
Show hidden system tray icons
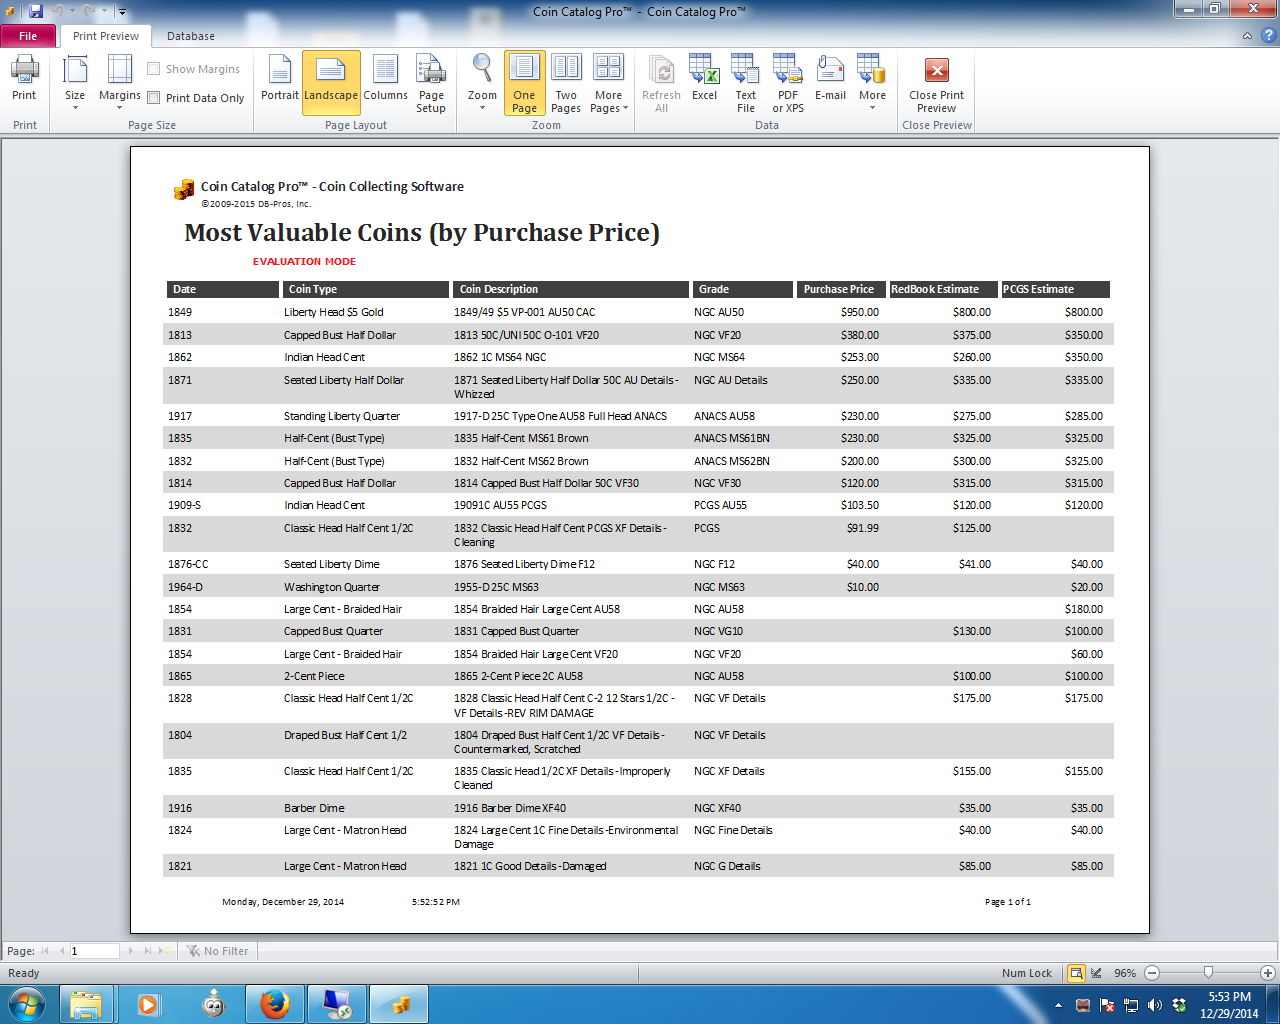tap(1059, 1005)
